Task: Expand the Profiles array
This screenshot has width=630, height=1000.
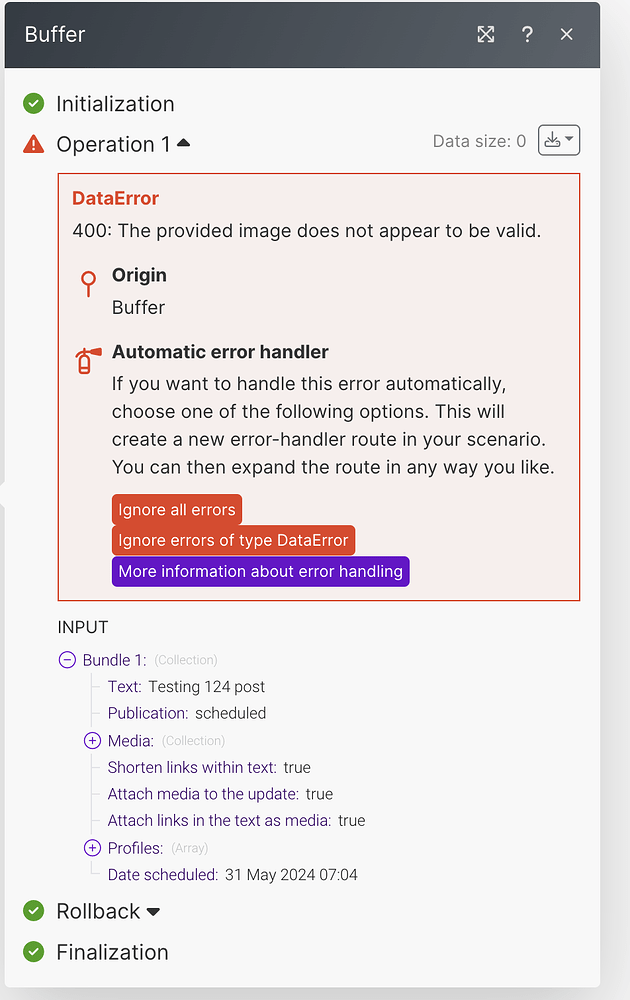Action: [92, 848]
